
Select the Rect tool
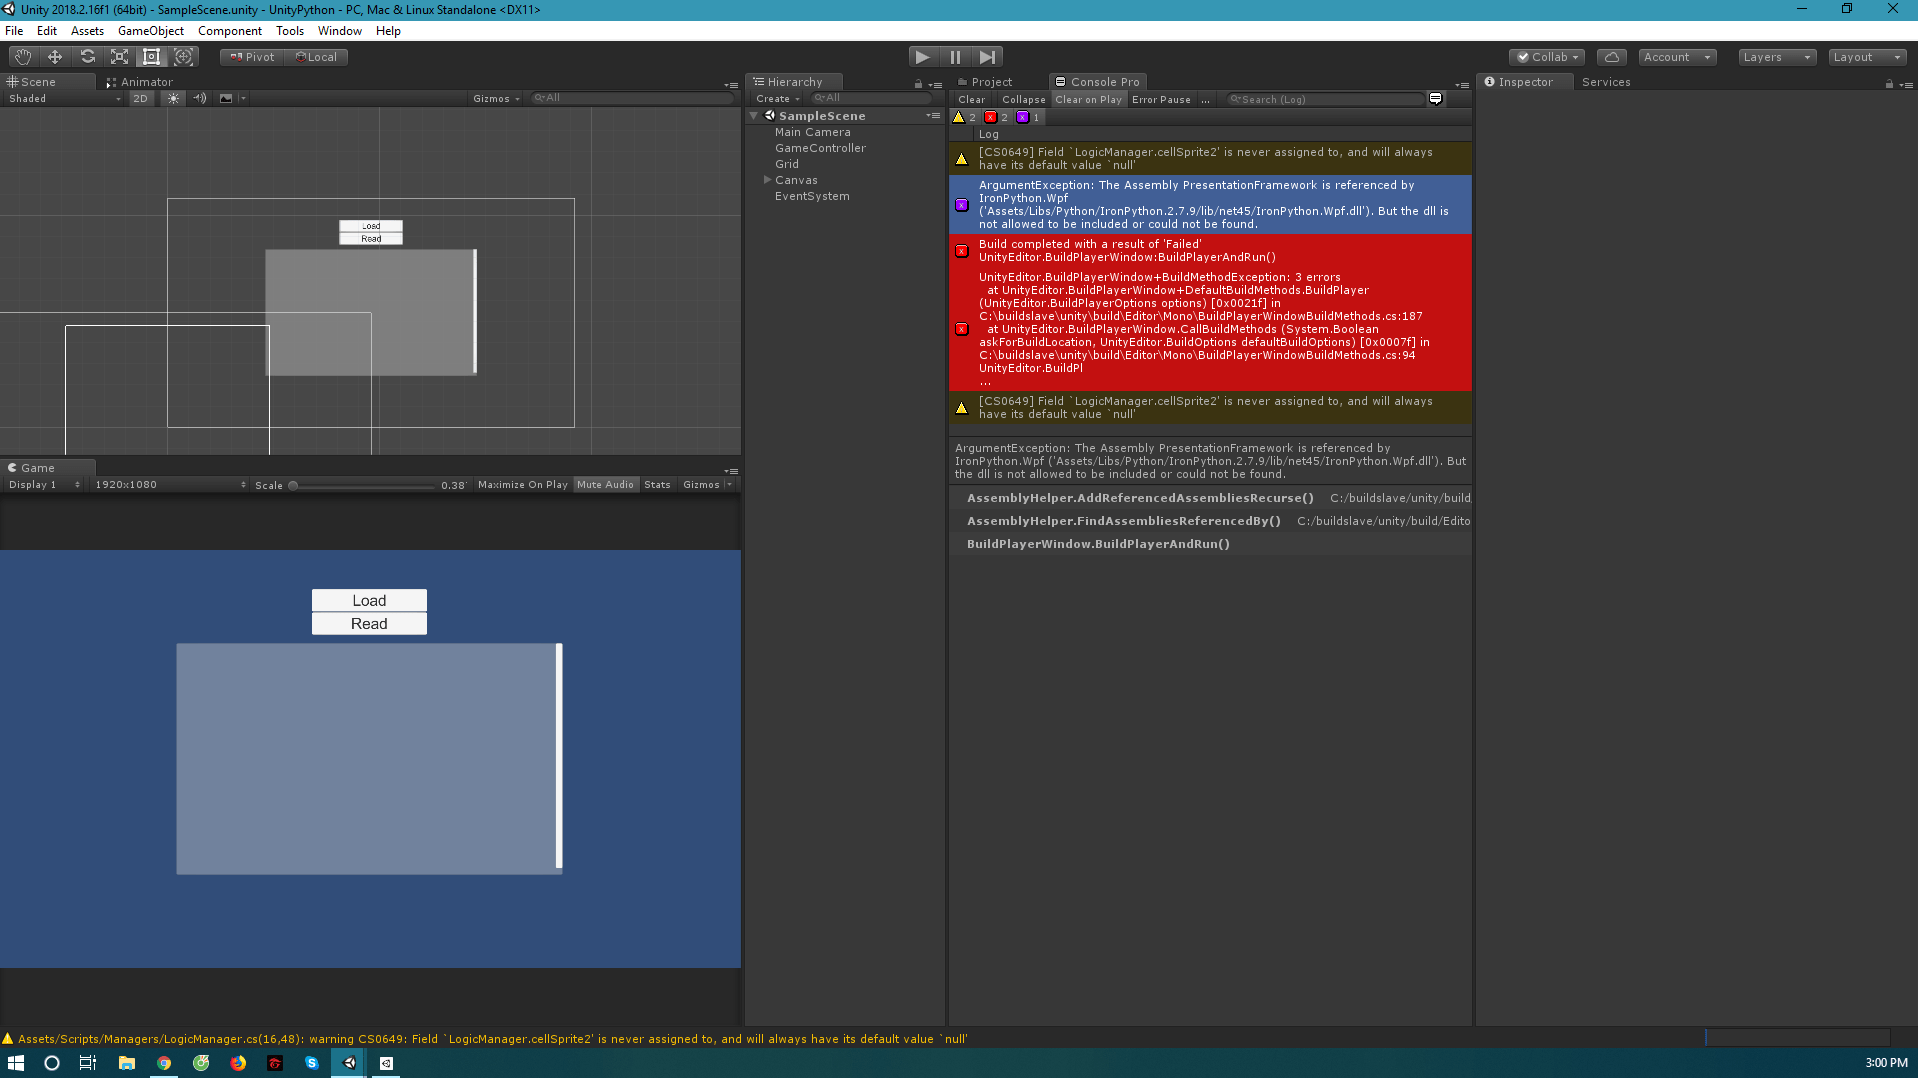151,56
